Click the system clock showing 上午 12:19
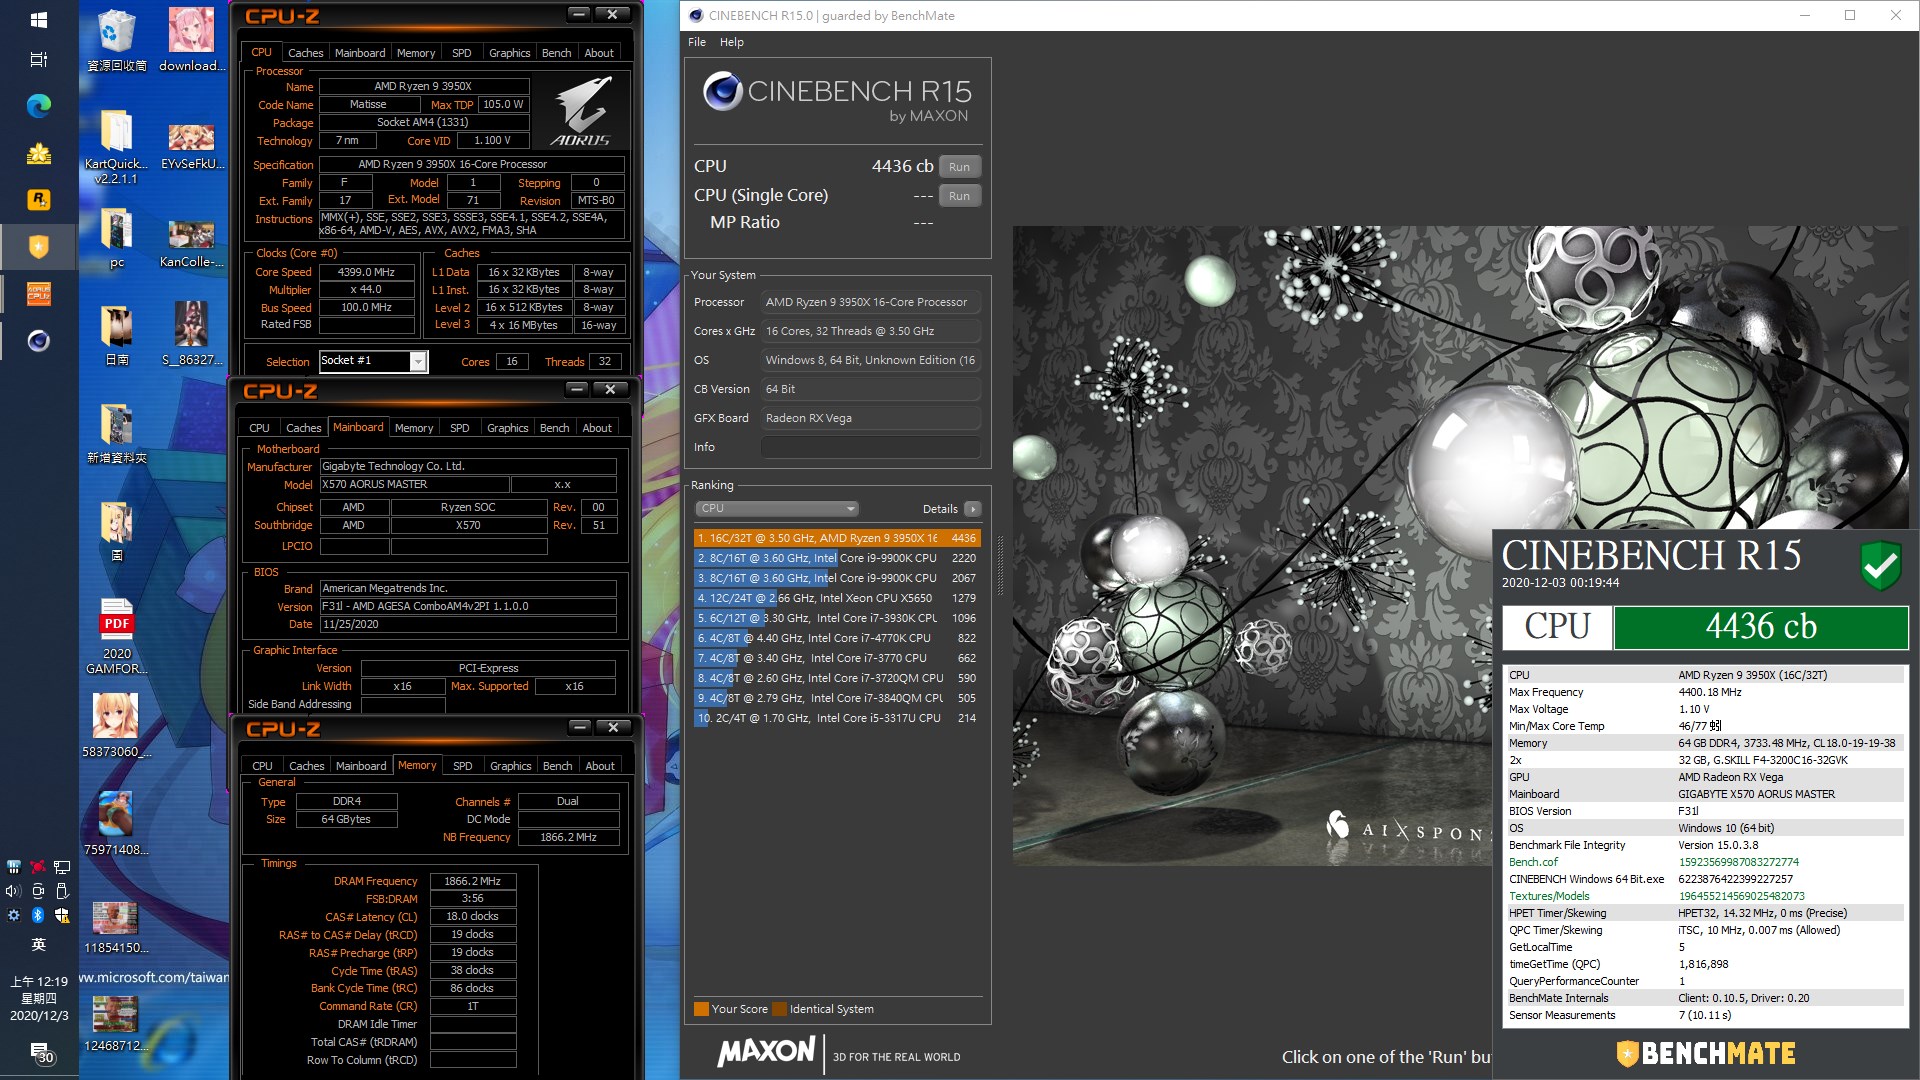This screenshot has height=1080, width=1920. tap(39, 998)
